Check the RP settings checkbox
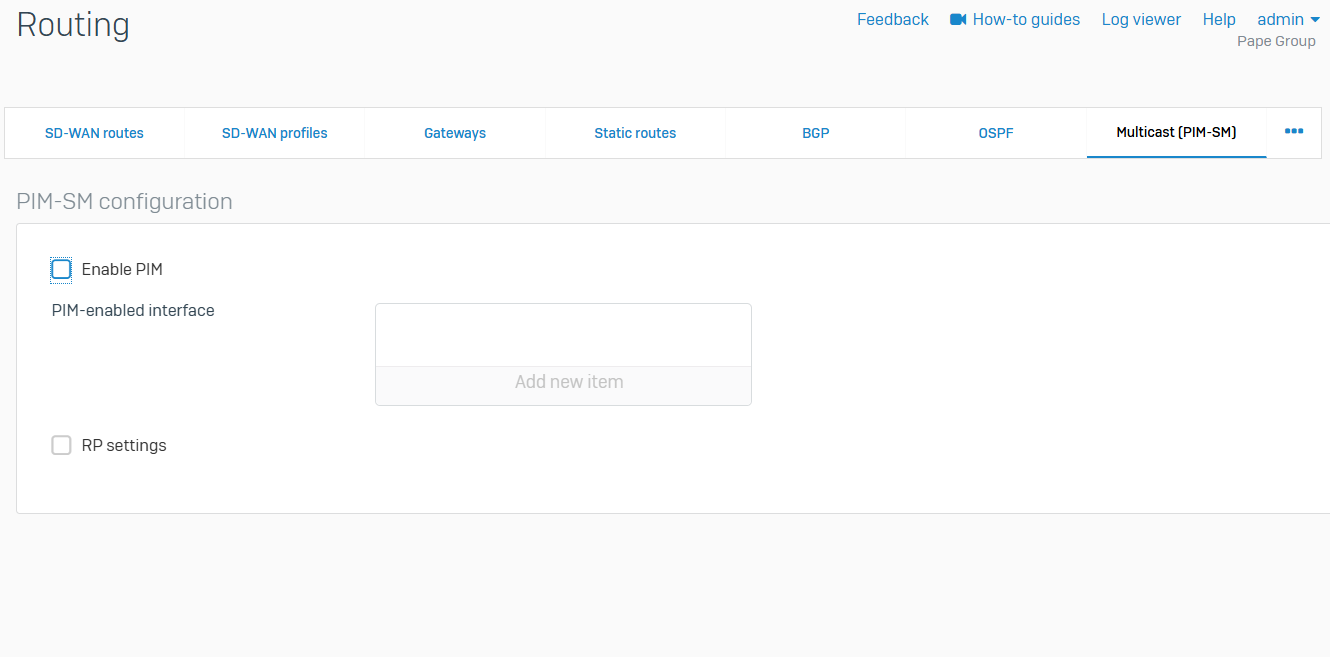1330x657 pixels. [x=62, y=445]
